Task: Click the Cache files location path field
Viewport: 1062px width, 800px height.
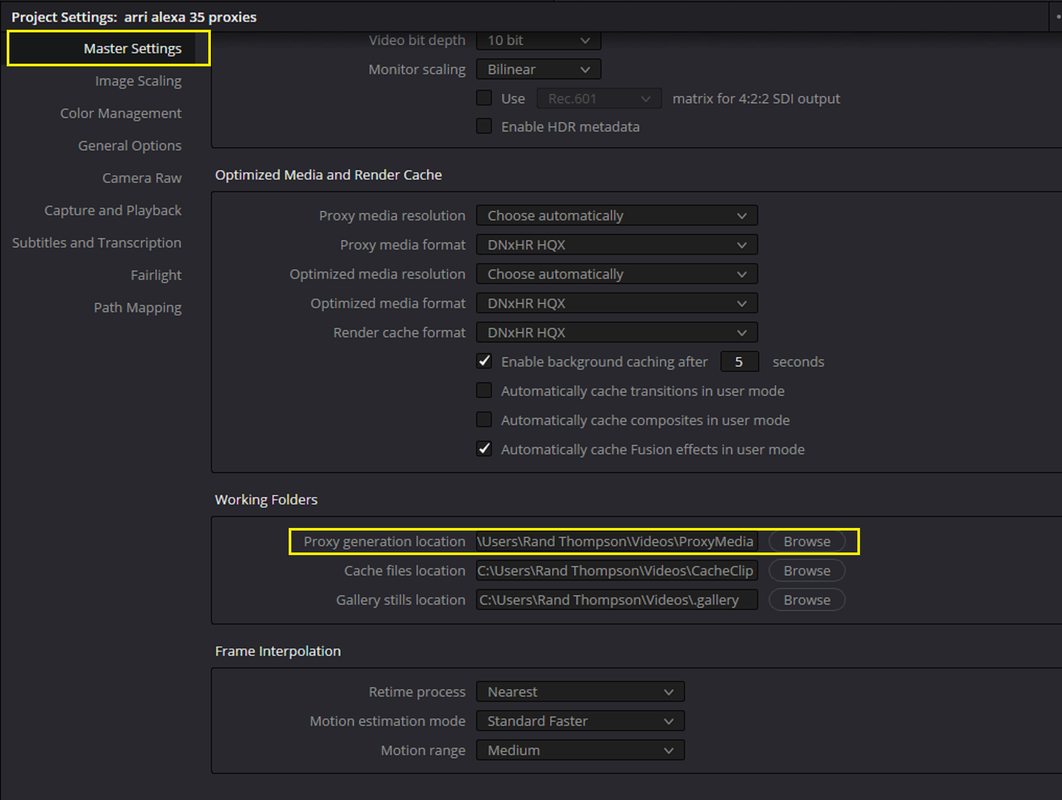Action: coord(617,571)
